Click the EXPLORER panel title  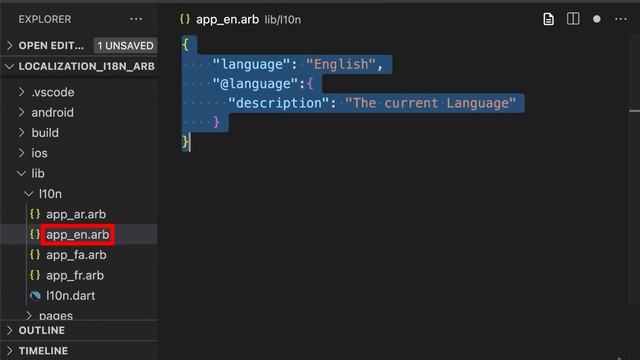(x=44, y=19)
